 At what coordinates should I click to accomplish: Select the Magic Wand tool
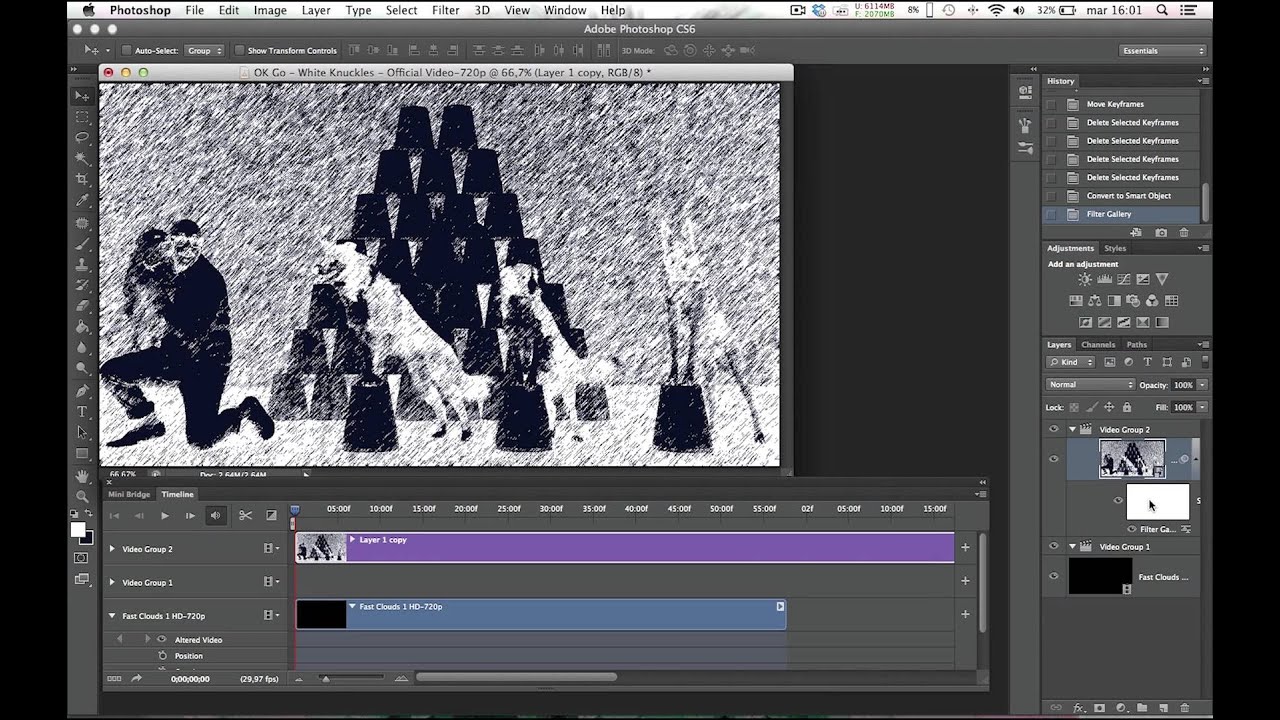[82, 158]
